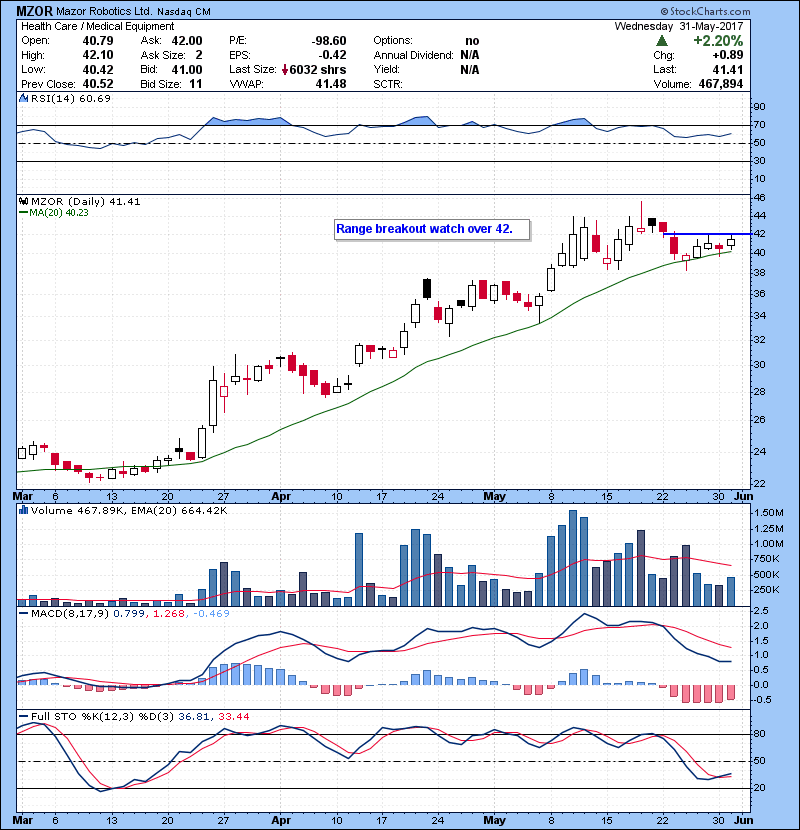Click the MZOR (Daily) 41.41 chart label
This screenshot has height=830, width=800.
[x=86, y=201]
